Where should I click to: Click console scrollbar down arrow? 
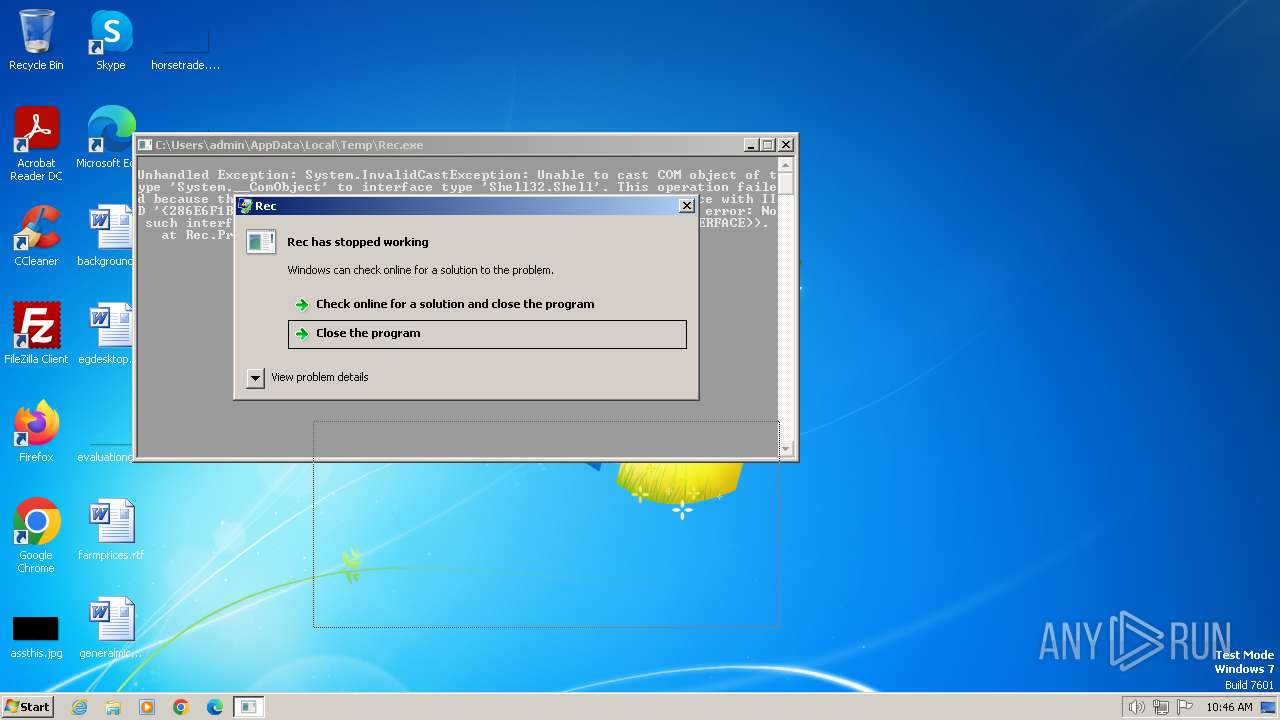pos(787,449)
